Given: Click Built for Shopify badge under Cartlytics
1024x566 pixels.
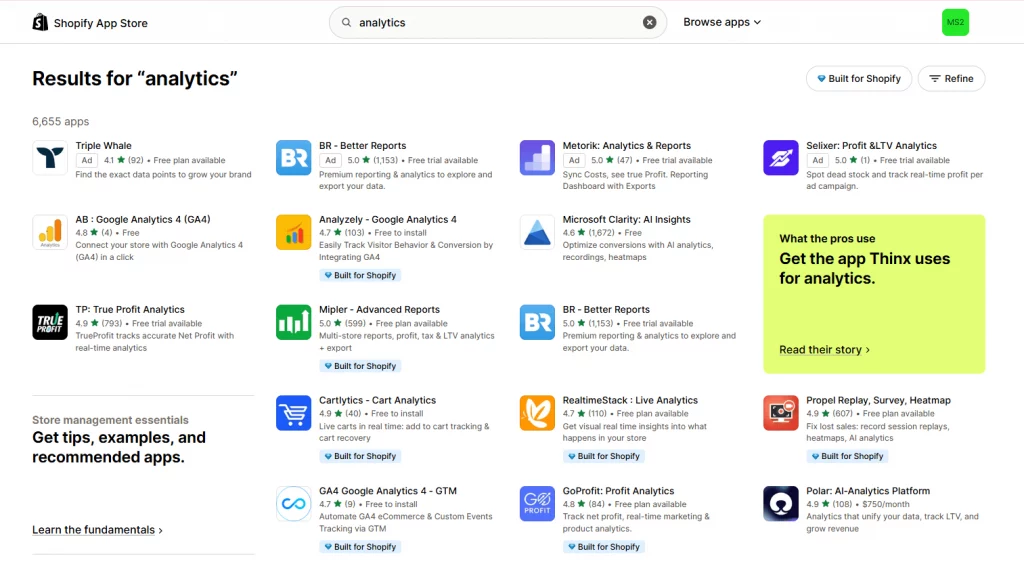Looking at the screenshot, I should (360, 456).
